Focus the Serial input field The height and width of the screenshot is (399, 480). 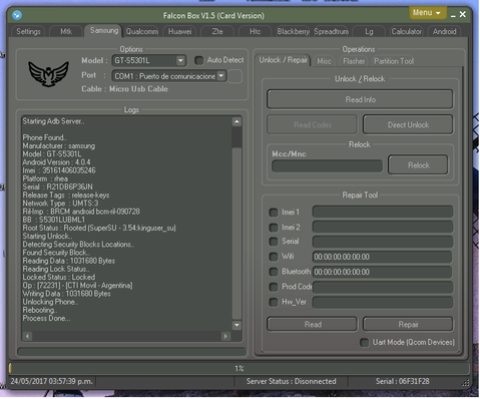[382, 242]
